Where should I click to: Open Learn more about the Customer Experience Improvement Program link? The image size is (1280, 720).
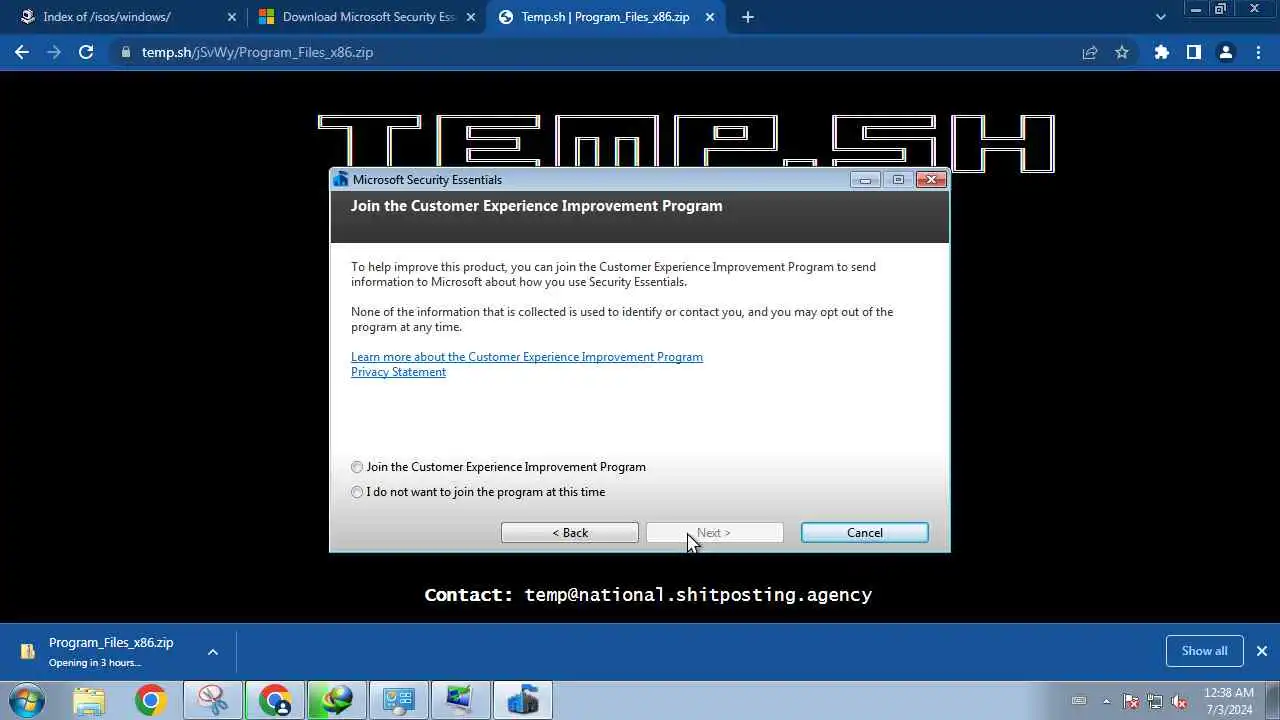[x=527, y=357]
